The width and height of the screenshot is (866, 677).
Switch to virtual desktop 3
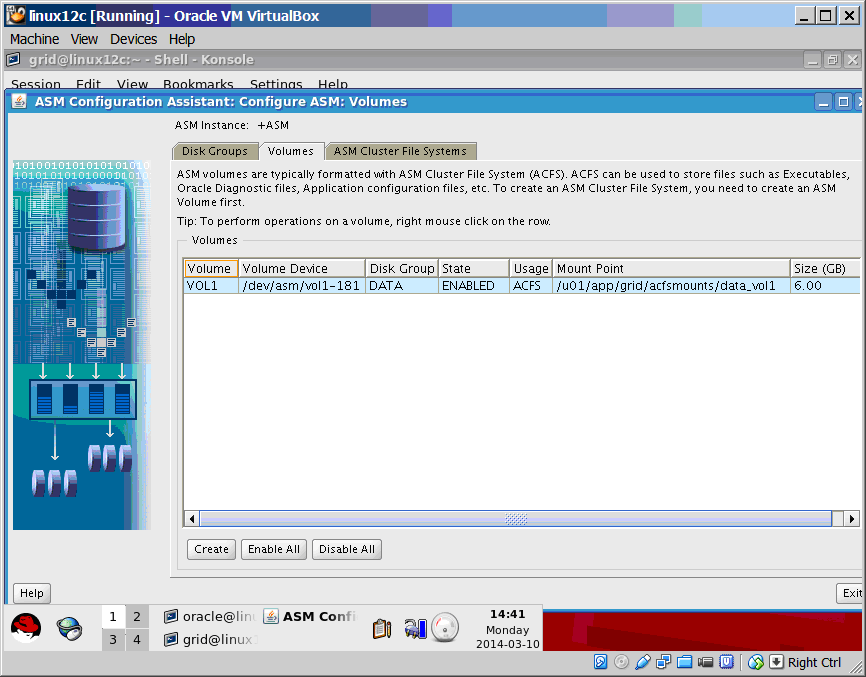[x=113, y=639]
